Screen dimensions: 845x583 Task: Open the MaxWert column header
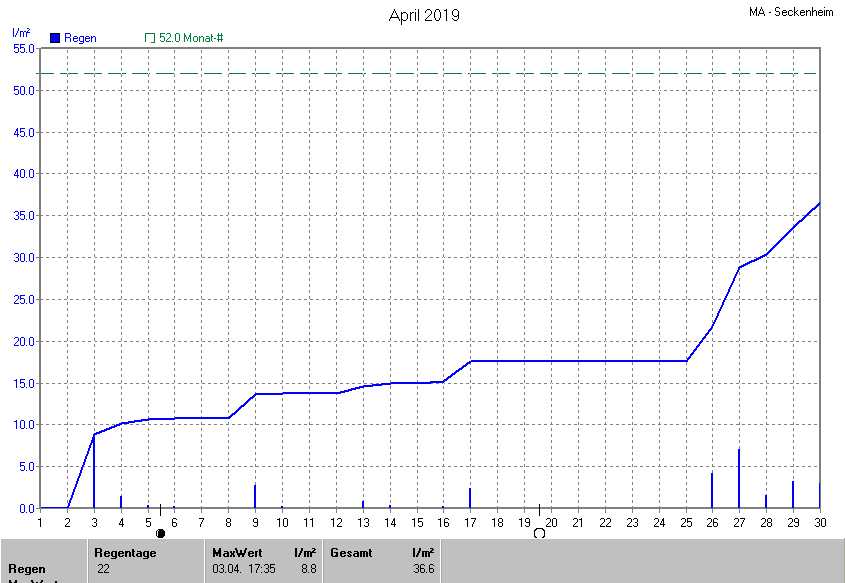point(236,552)
